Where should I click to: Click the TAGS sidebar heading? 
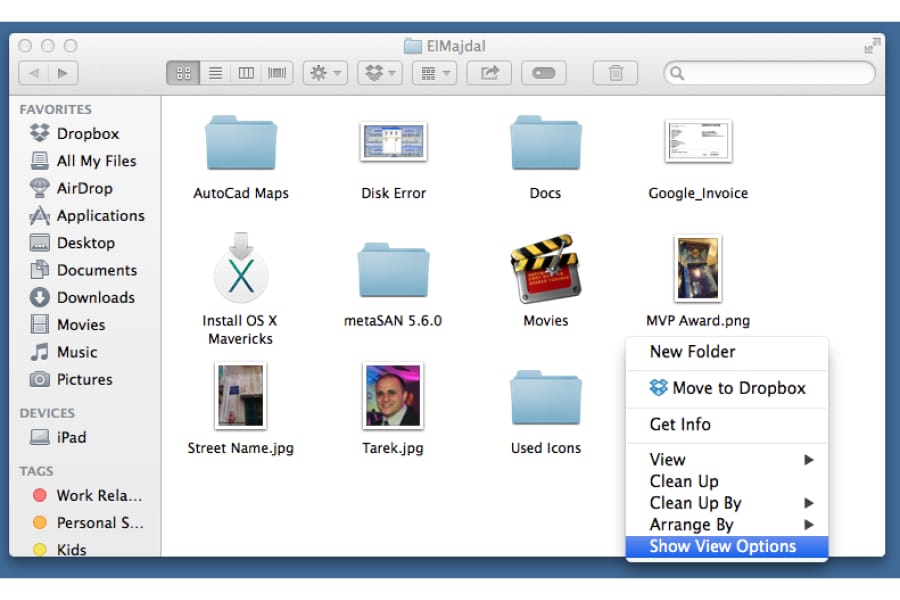coord(36,471)
